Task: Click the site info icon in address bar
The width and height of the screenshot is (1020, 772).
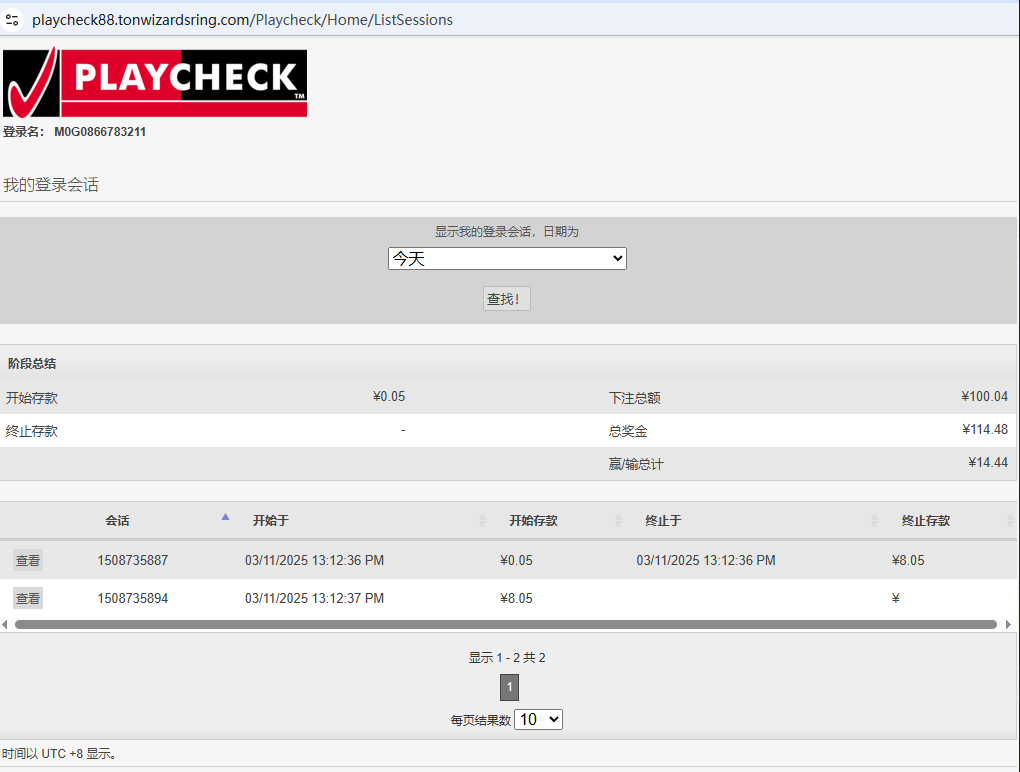Action: (12, 19)
